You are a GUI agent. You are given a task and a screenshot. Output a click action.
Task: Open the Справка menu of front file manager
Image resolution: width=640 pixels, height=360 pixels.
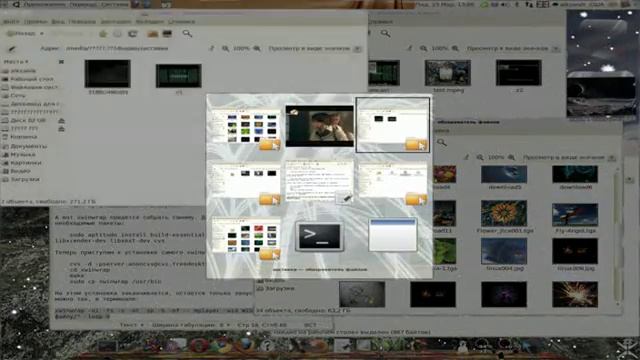click(182, 22)
